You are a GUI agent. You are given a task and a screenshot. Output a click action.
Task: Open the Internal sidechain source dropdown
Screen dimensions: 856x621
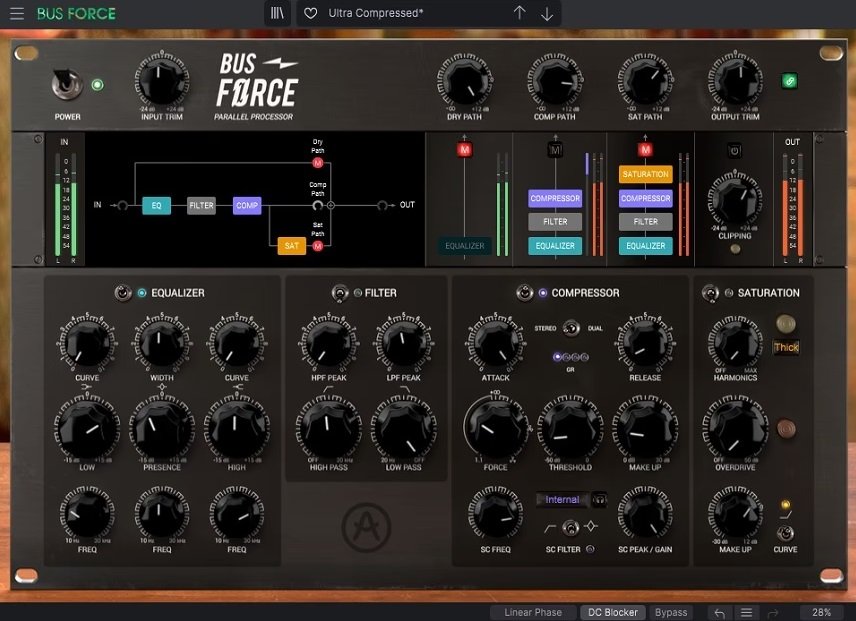pos(562,499)
